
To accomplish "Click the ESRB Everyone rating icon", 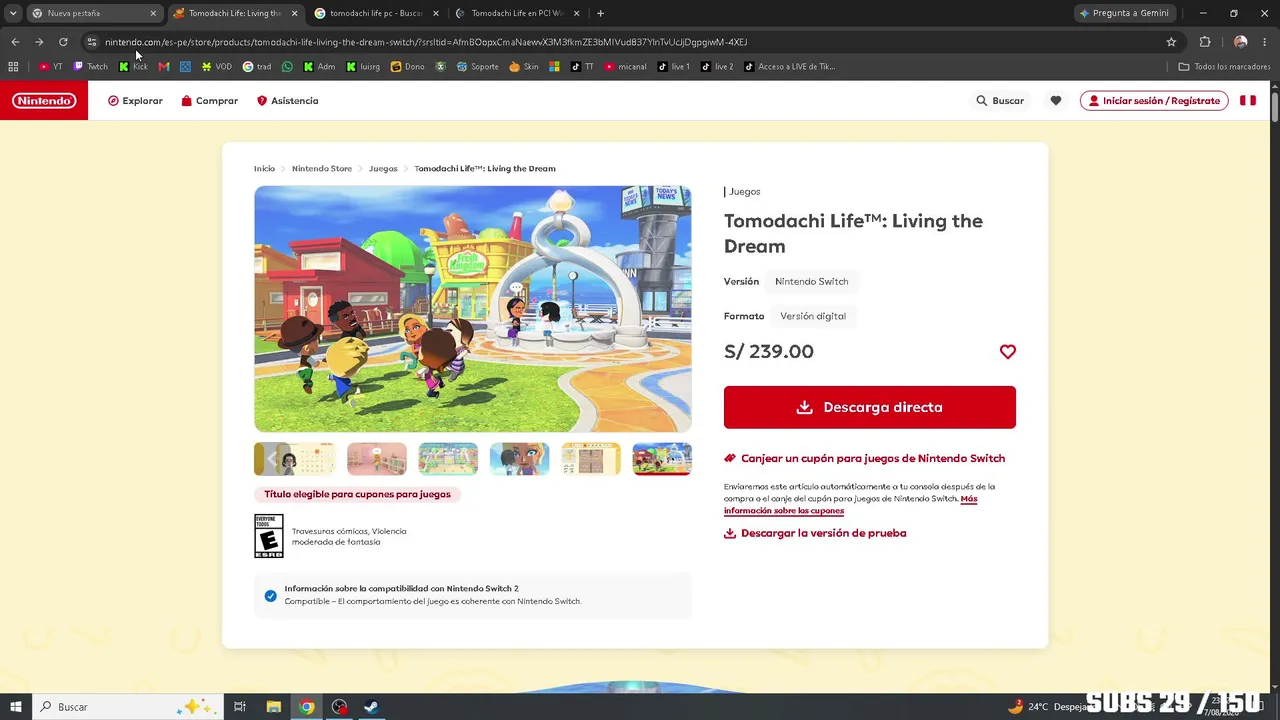I will coord(269,536).
